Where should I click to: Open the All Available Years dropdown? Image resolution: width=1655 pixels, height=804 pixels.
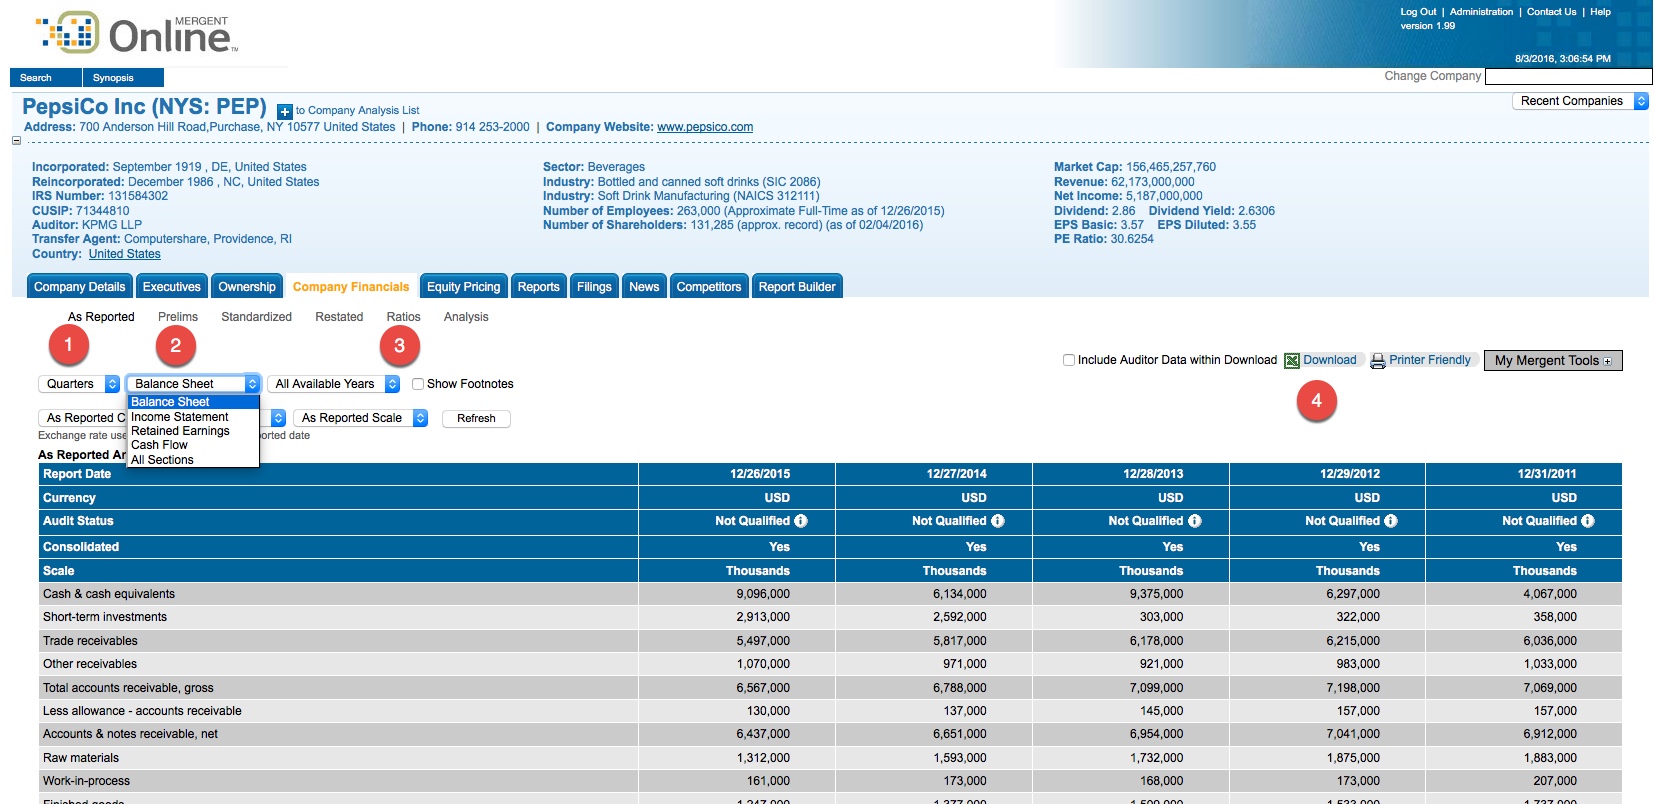pos(333,384)
